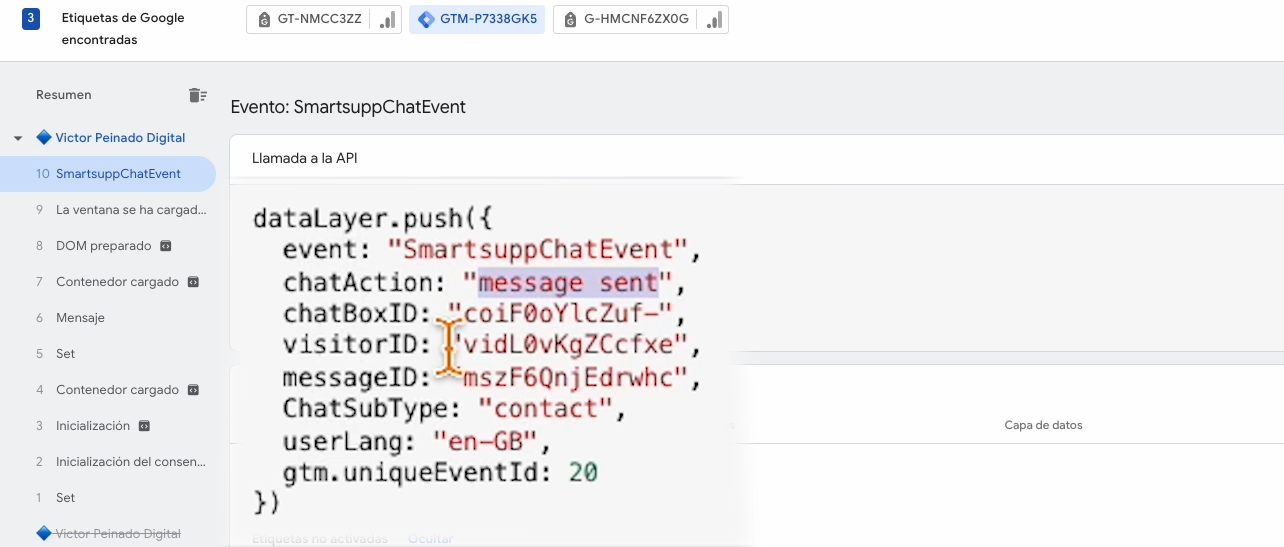Image resolution: width=1284 pixels, height=547 pixels.
Task: Click the 3 tags found badge
Action: click(x=31, y=18)
